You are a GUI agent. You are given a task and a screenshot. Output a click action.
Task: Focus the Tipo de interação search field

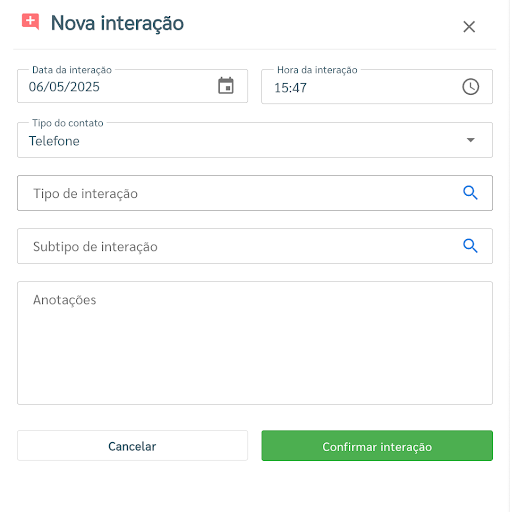[255, 193]
